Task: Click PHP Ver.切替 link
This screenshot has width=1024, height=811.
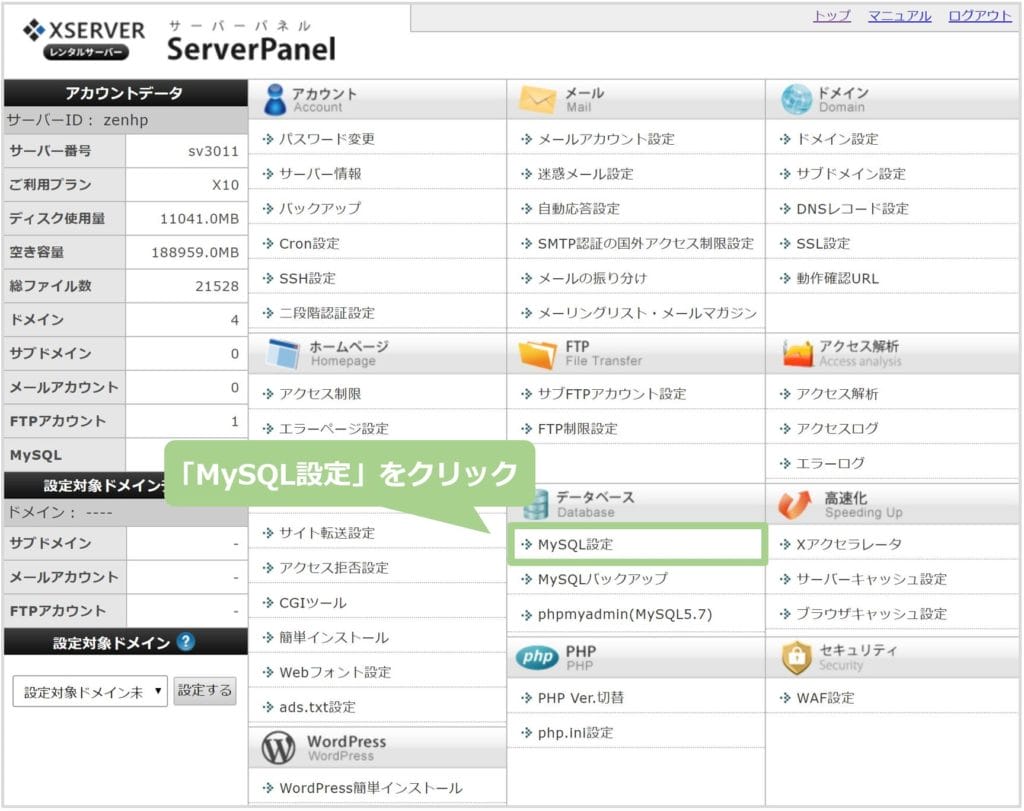Action: [x=580, y=698]
